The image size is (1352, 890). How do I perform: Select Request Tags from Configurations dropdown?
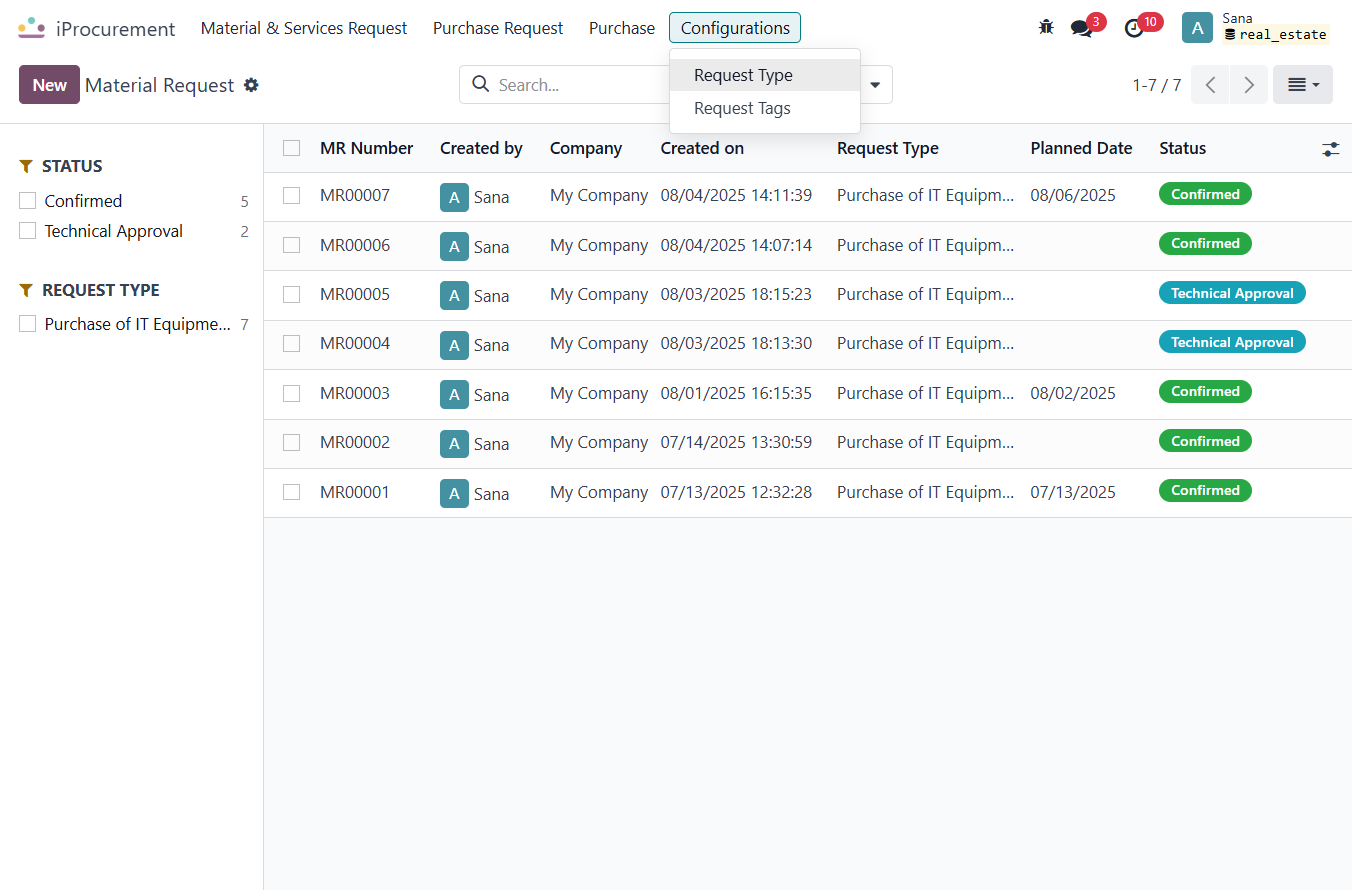[x=765, y=108]
